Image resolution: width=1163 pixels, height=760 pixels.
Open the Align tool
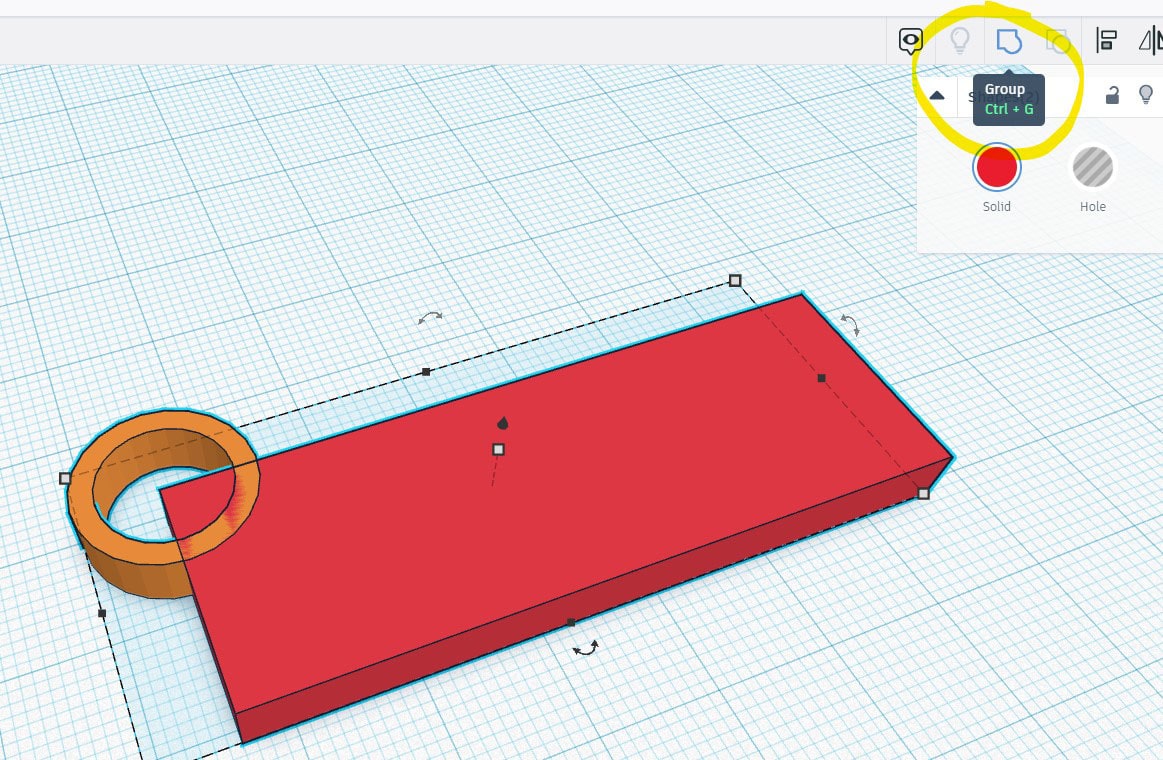[x=1107, y=41]
